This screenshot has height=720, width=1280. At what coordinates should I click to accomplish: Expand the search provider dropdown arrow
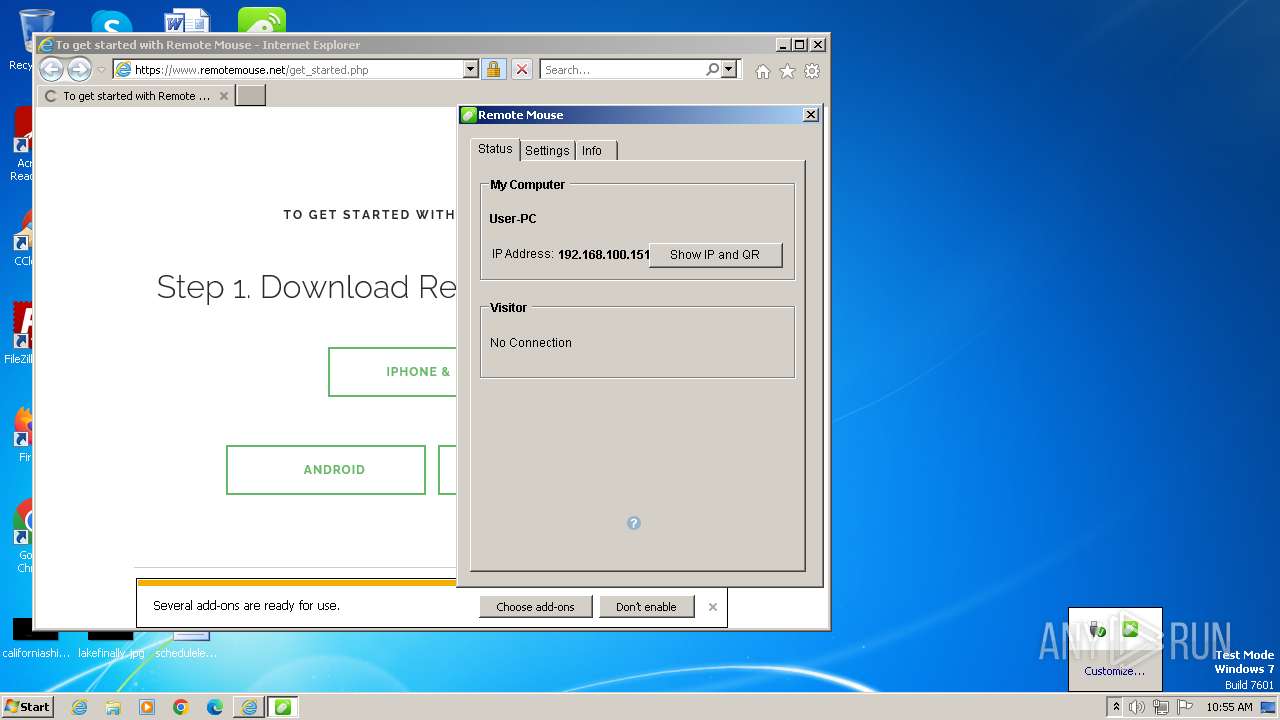pos(729,69)
